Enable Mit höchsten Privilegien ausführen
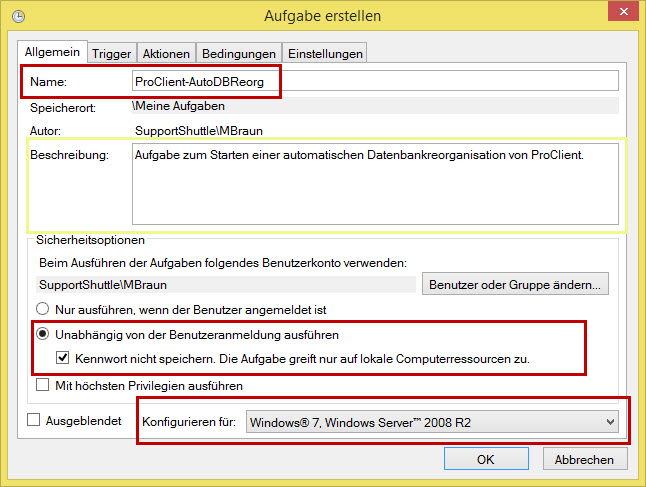Image resolution: width=646 pixels, height=487 pixels. 43,385
